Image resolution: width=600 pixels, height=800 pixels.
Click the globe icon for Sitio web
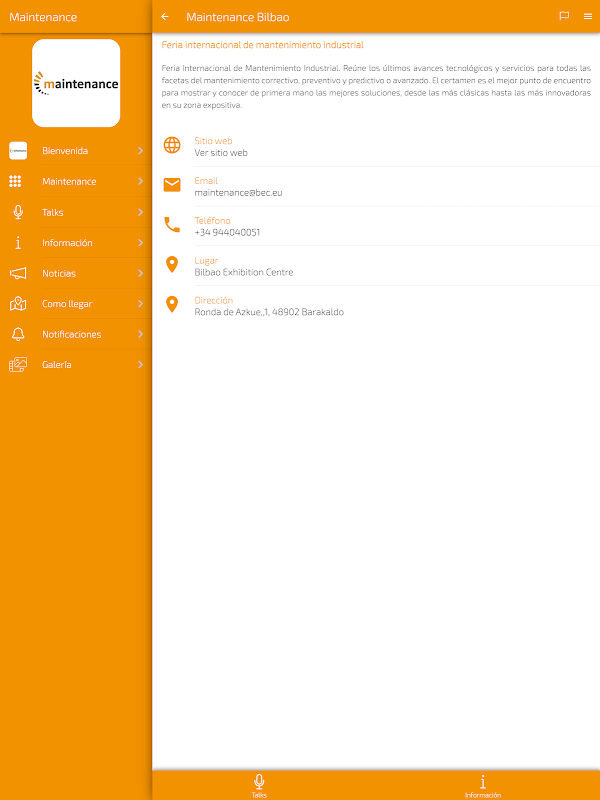coord(172,145)
